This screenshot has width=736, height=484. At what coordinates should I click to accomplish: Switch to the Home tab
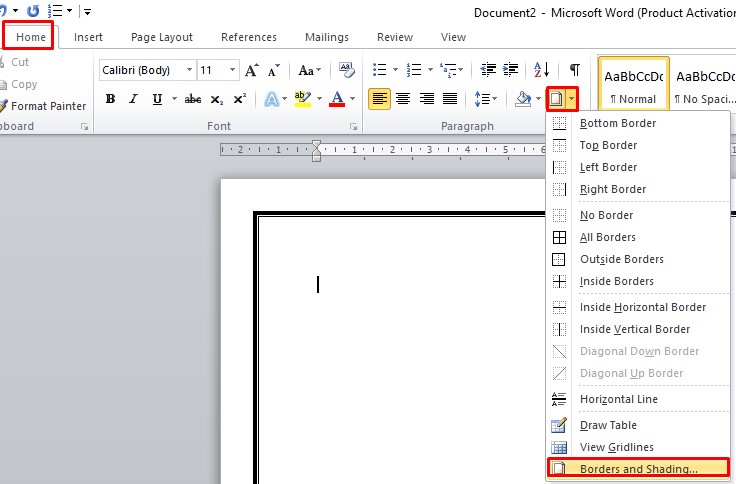31,37
